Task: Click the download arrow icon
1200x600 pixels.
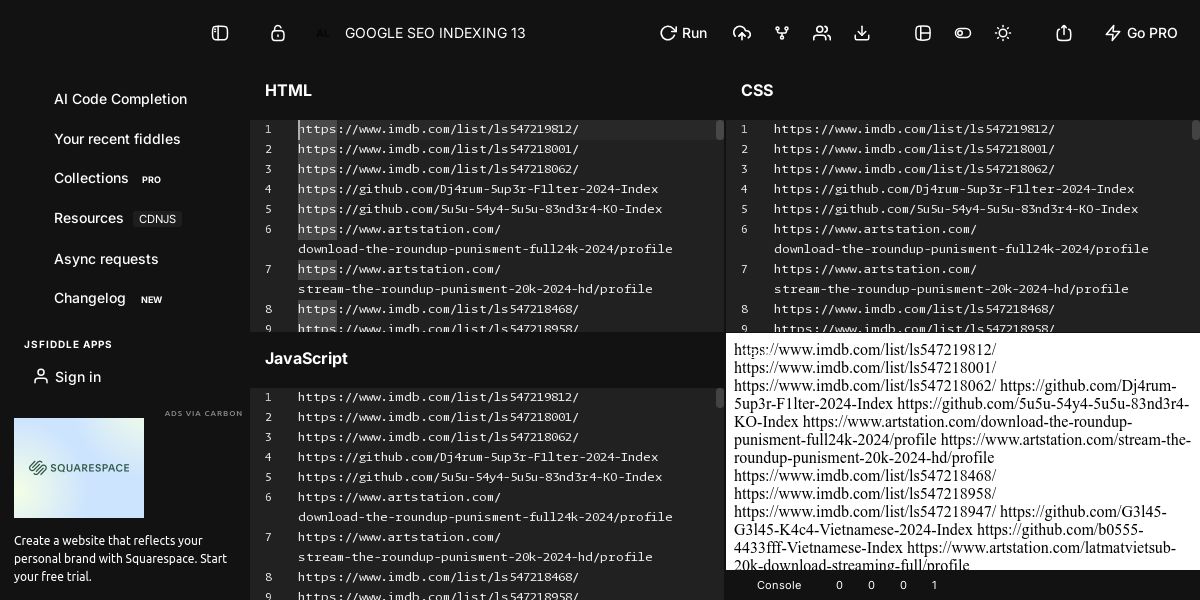Action: click(x=862, y=33)
